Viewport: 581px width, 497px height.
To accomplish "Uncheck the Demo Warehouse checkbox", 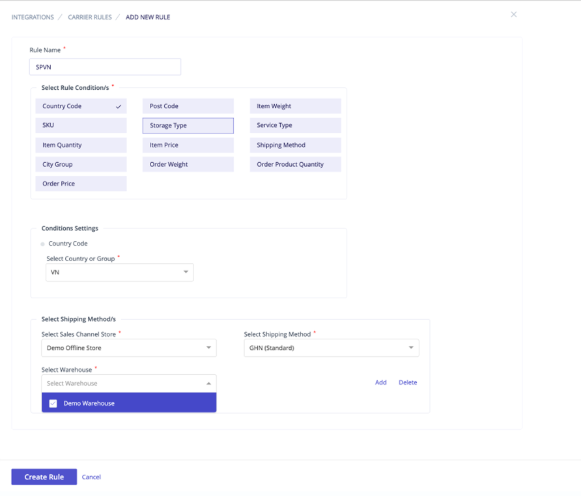I will click(x=53, y=403).
